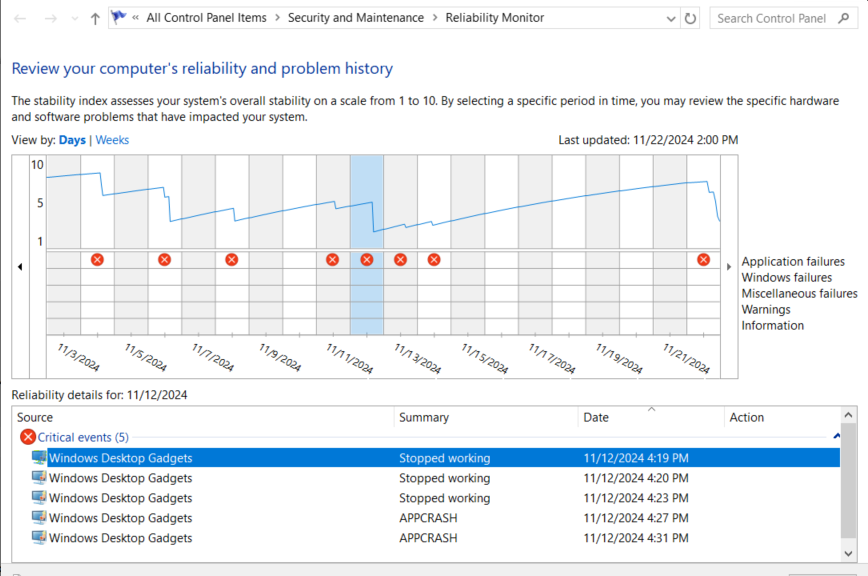This screenshot has height=576, width=868.
Task: Sort by the Source column header
Action: 203,417
